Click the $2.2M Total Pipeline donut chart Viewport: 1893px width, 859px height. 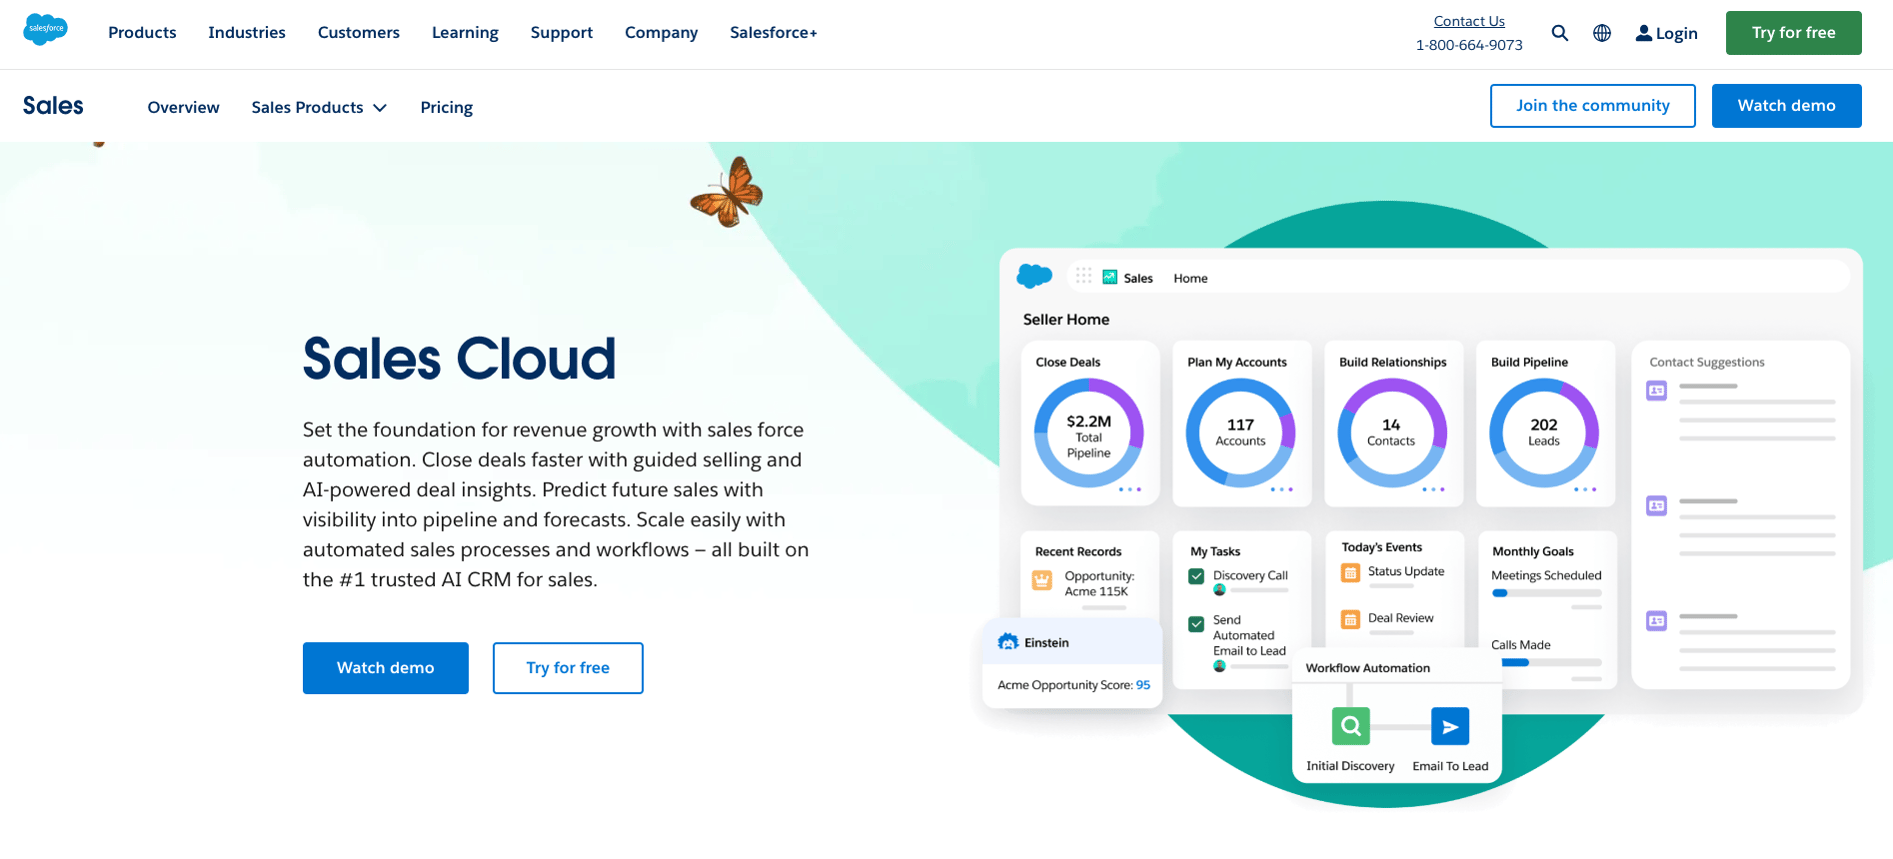[x=1089, y=434]
